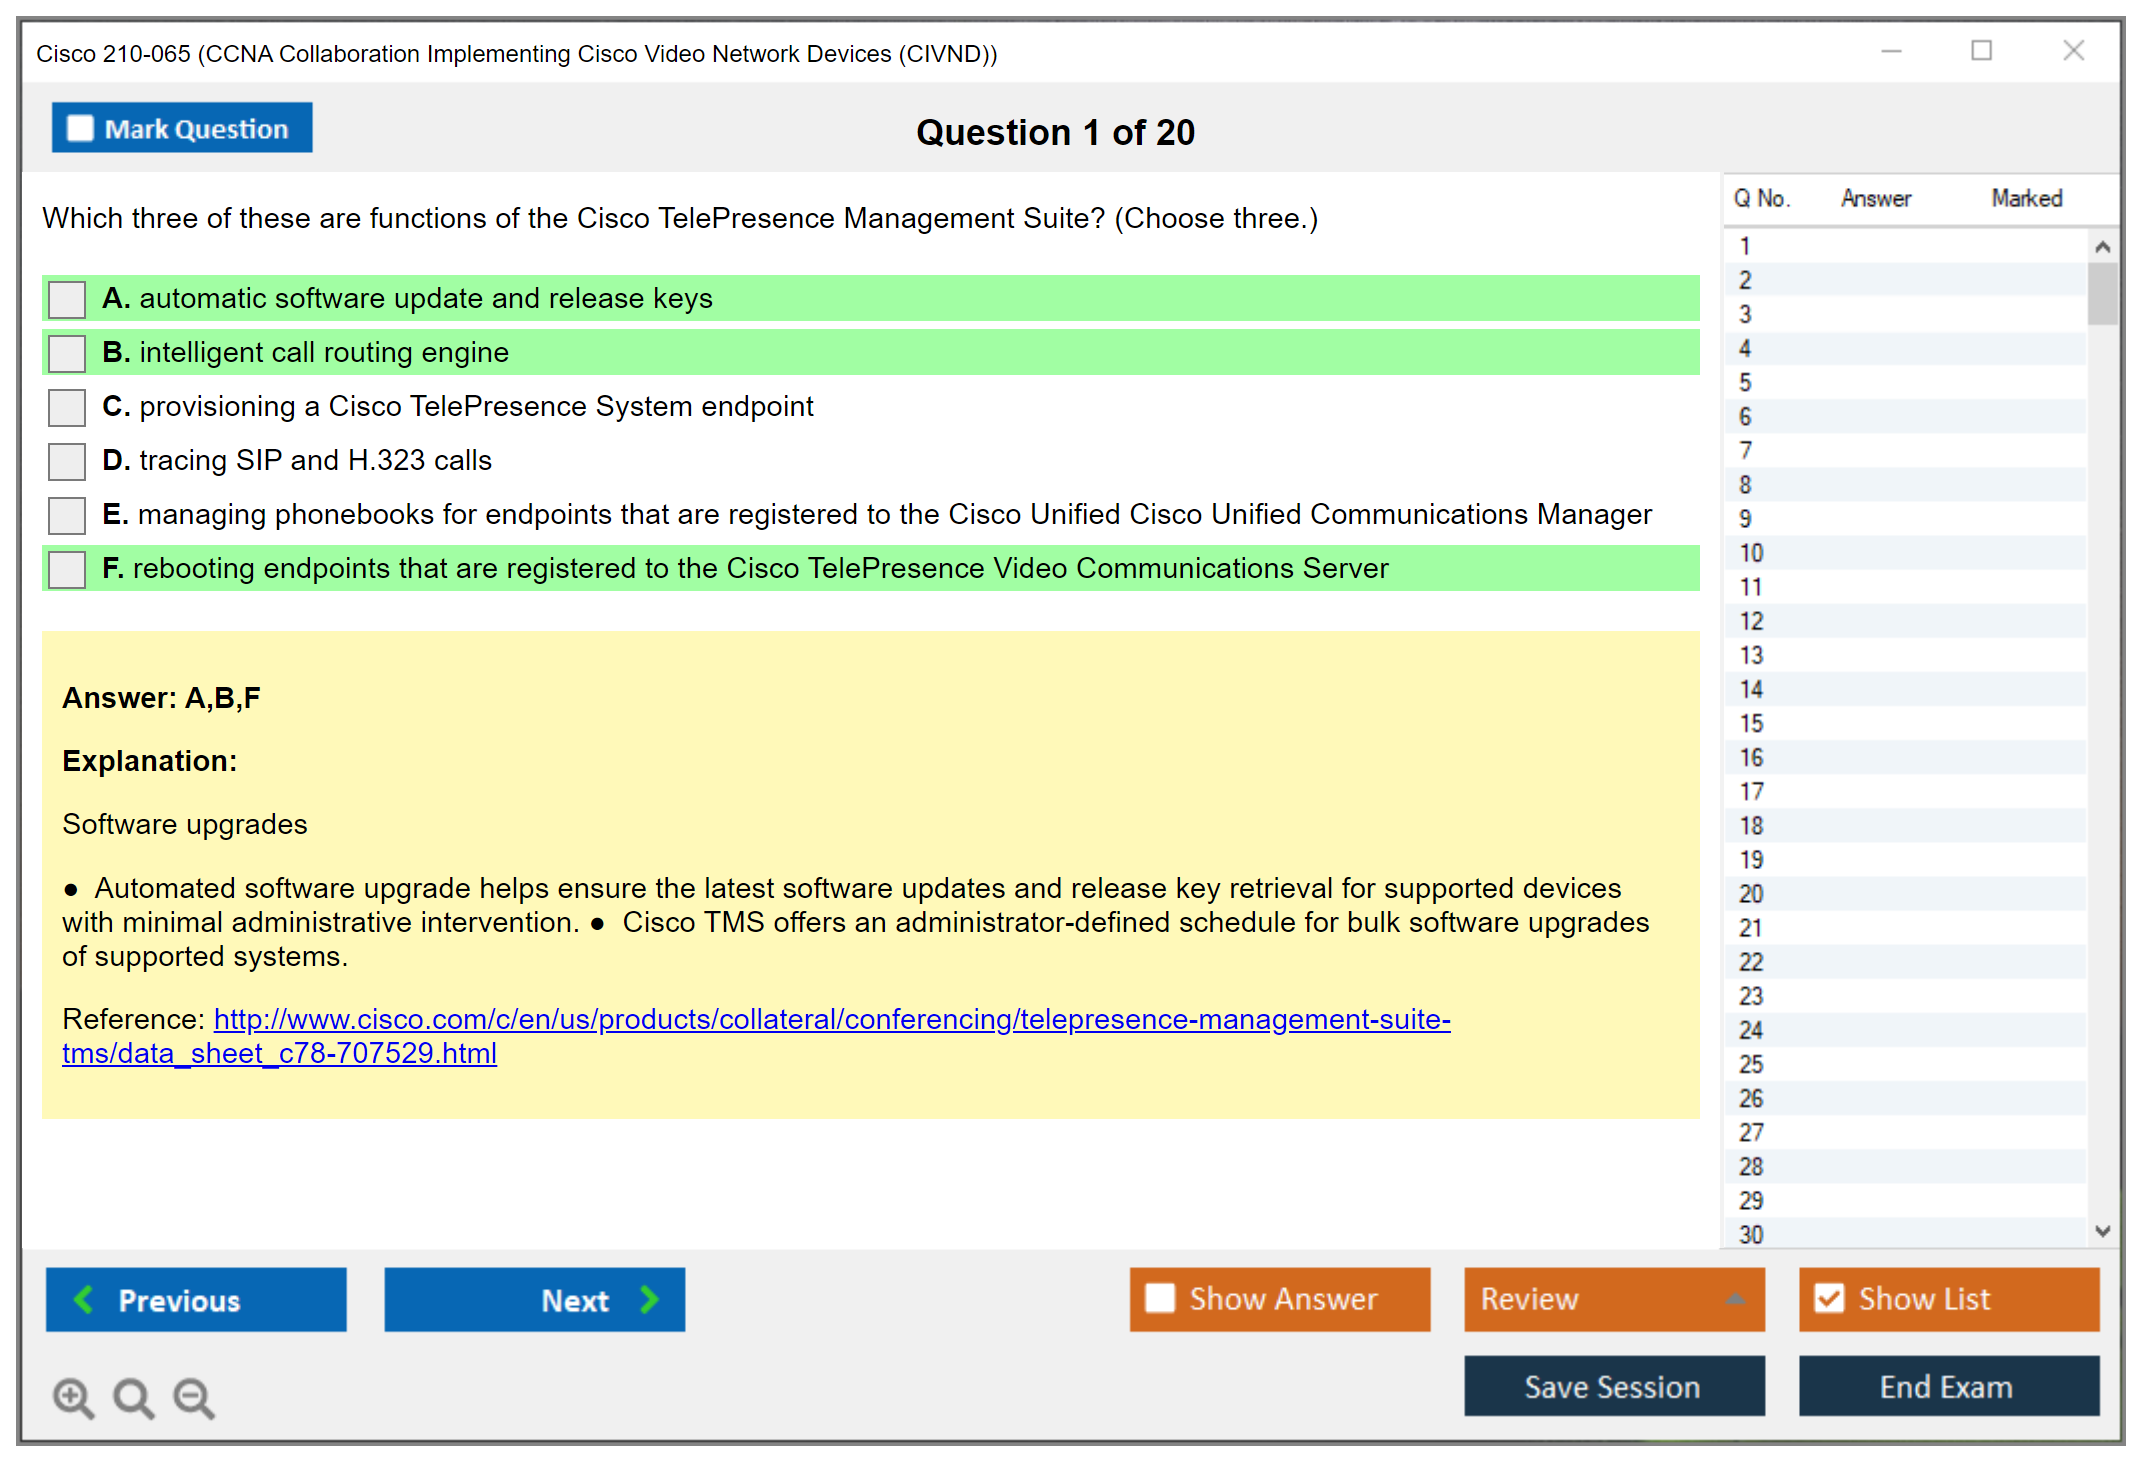Image resolution: width=2150 pixels, height=1470 pixels.
Task: Expand the Review dropdown arrow
Action: (1735, 1298)
